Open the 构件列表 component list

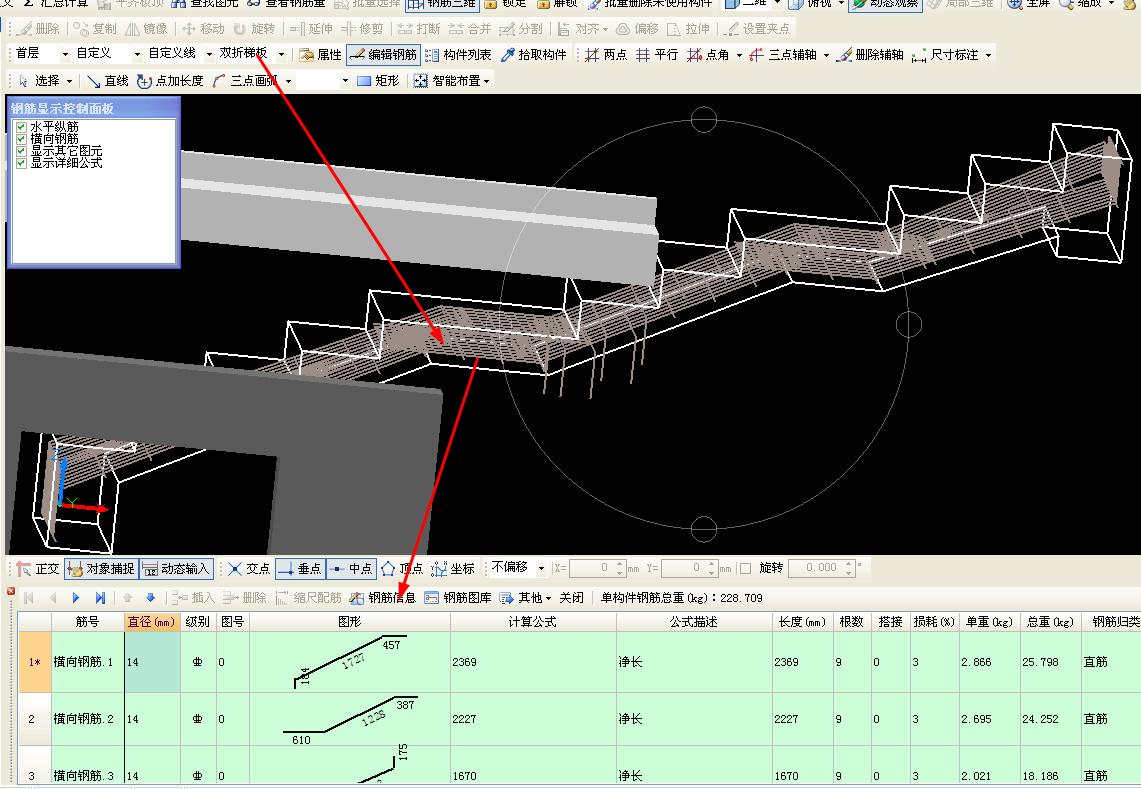pos(458,55)
